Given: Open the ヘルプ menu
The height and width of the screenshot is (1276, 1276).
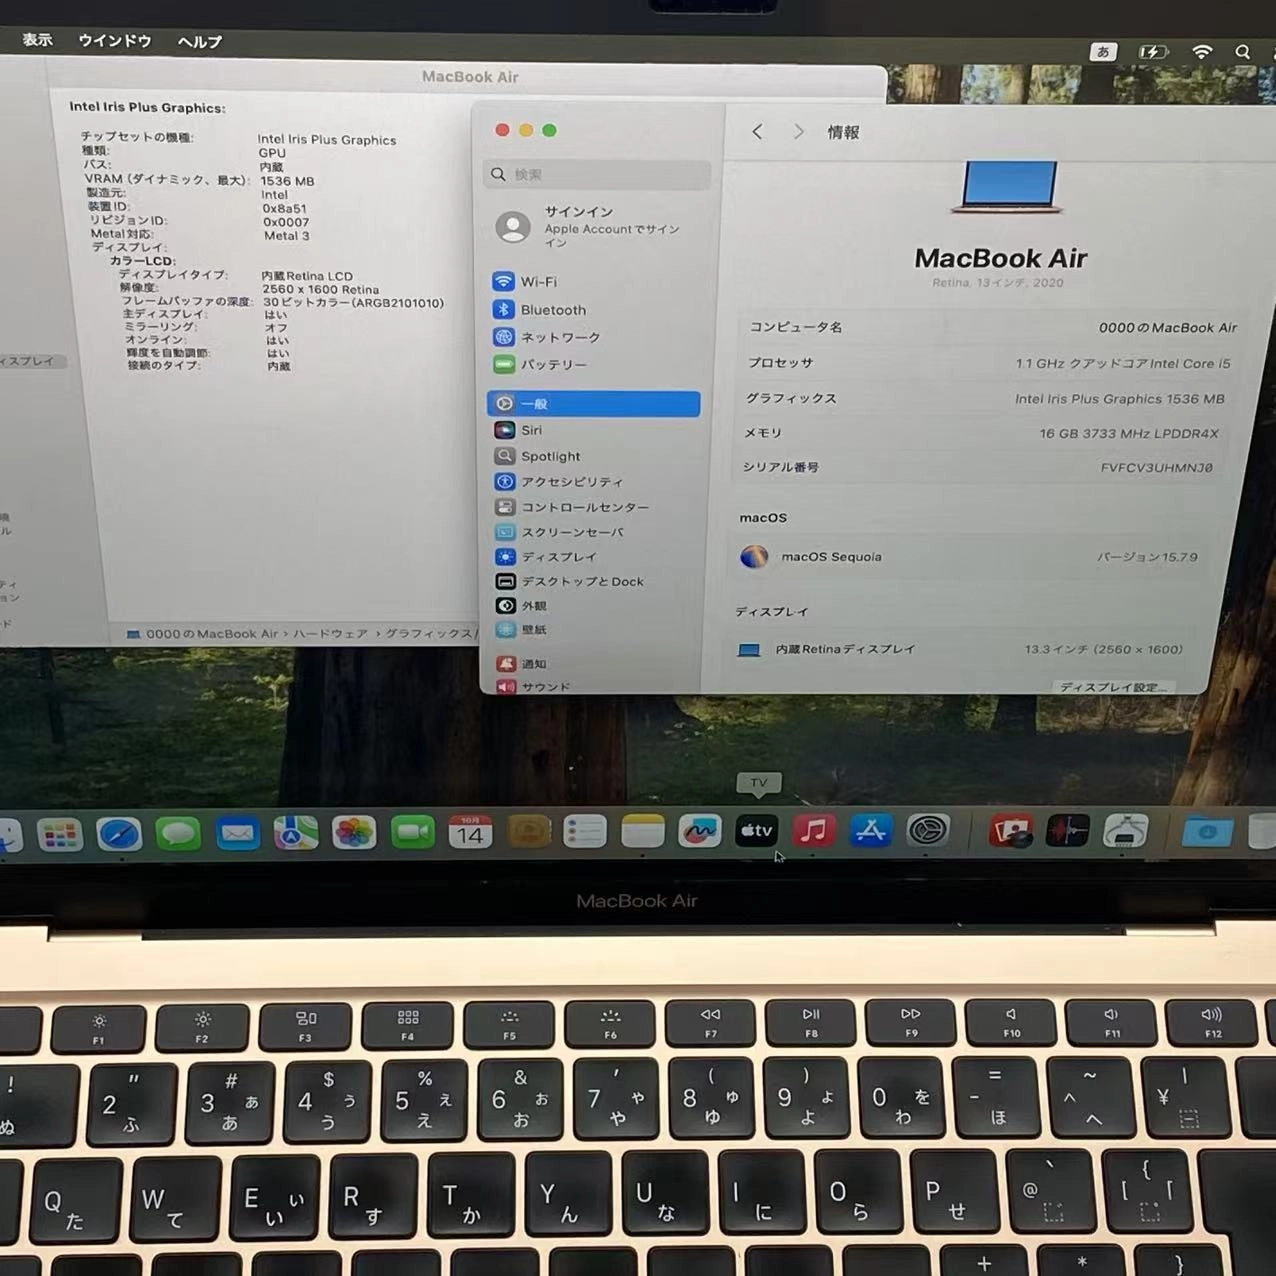Looking at the screenshot, I should (199, 42).
